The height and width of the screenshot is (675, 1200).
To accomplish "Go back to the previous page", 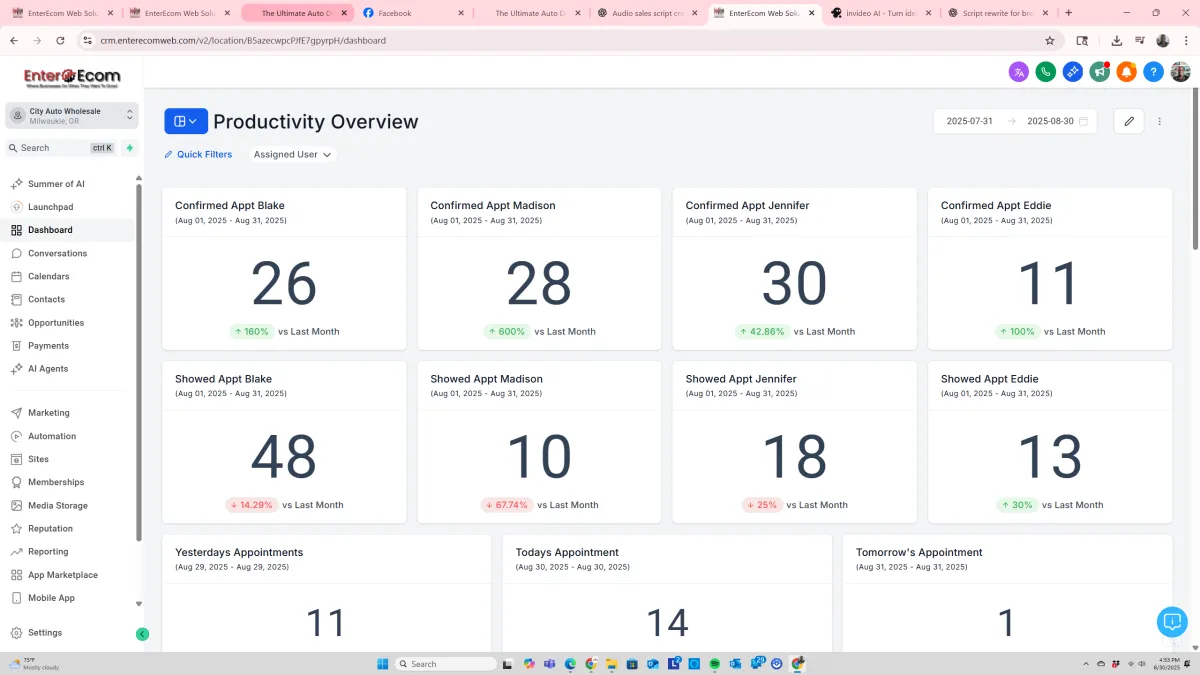I will (14, 41).
